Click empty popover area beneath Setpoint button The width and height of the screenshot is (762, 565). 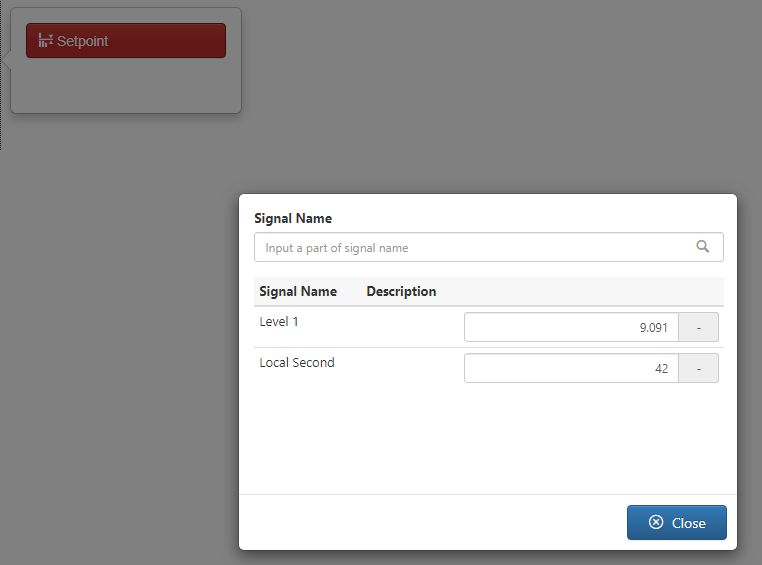coord(126,85)
